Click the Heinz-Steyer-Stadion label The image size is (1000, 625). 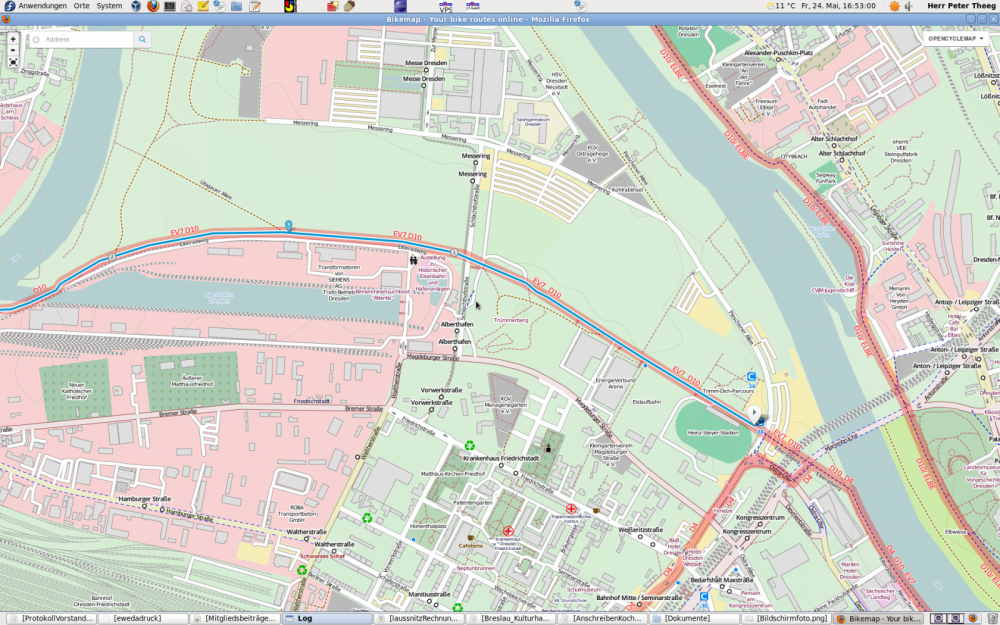coord(712,432)
